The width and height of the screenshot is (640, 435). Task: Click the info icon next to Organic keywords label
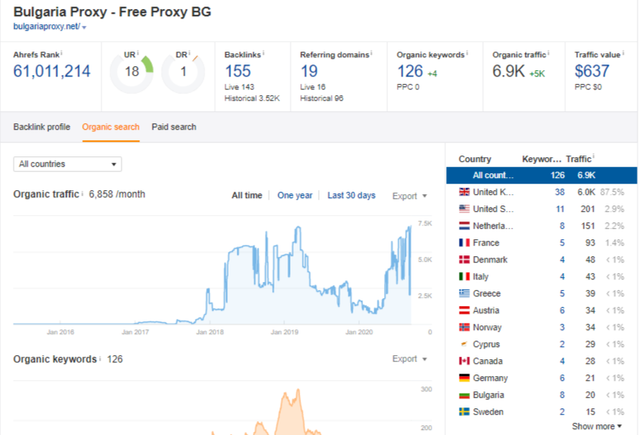point(467,53)
